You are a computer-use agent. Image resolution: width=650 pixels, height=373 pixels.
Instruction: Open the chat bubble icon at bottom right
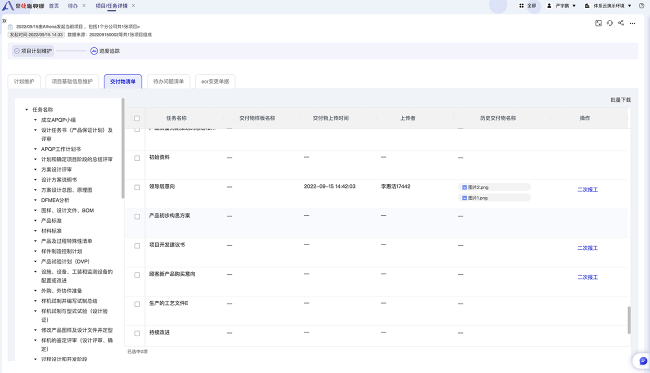pyautogui.click(x=643, y=361)
